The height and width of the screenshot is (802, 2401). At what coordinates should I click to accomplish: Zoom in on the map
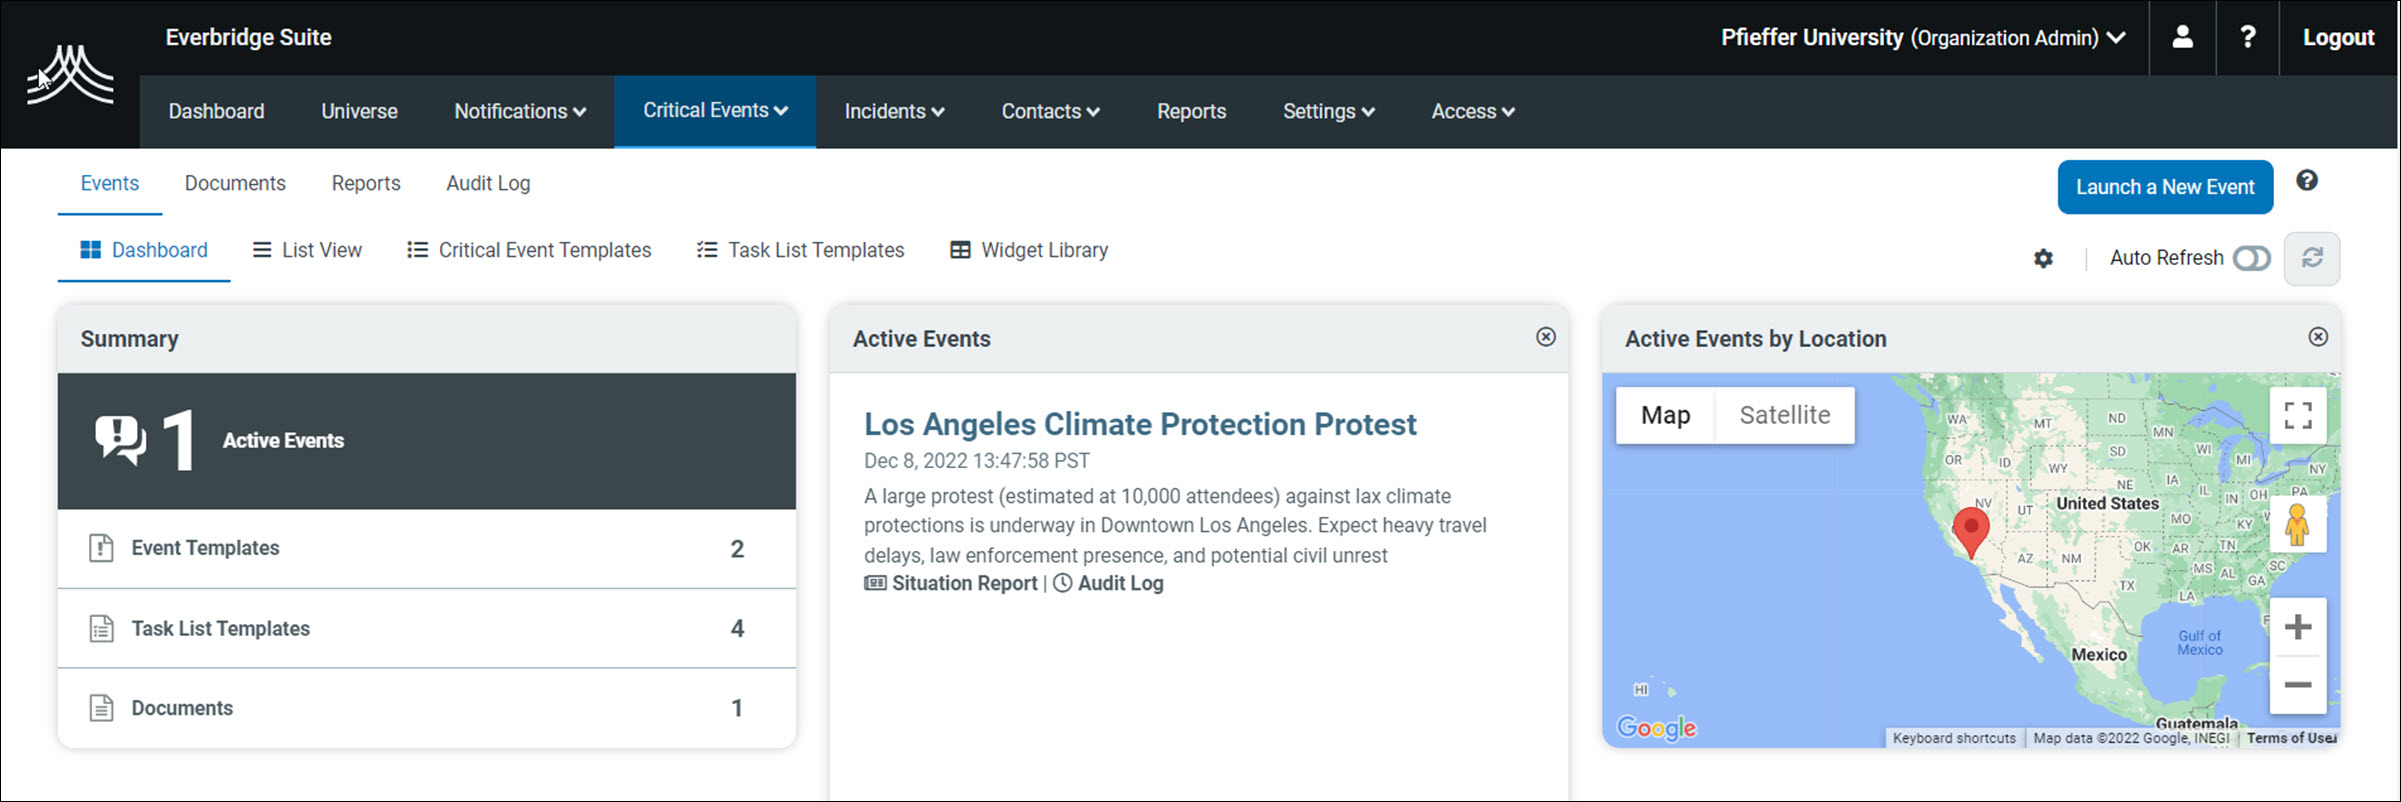point(2297,627)
